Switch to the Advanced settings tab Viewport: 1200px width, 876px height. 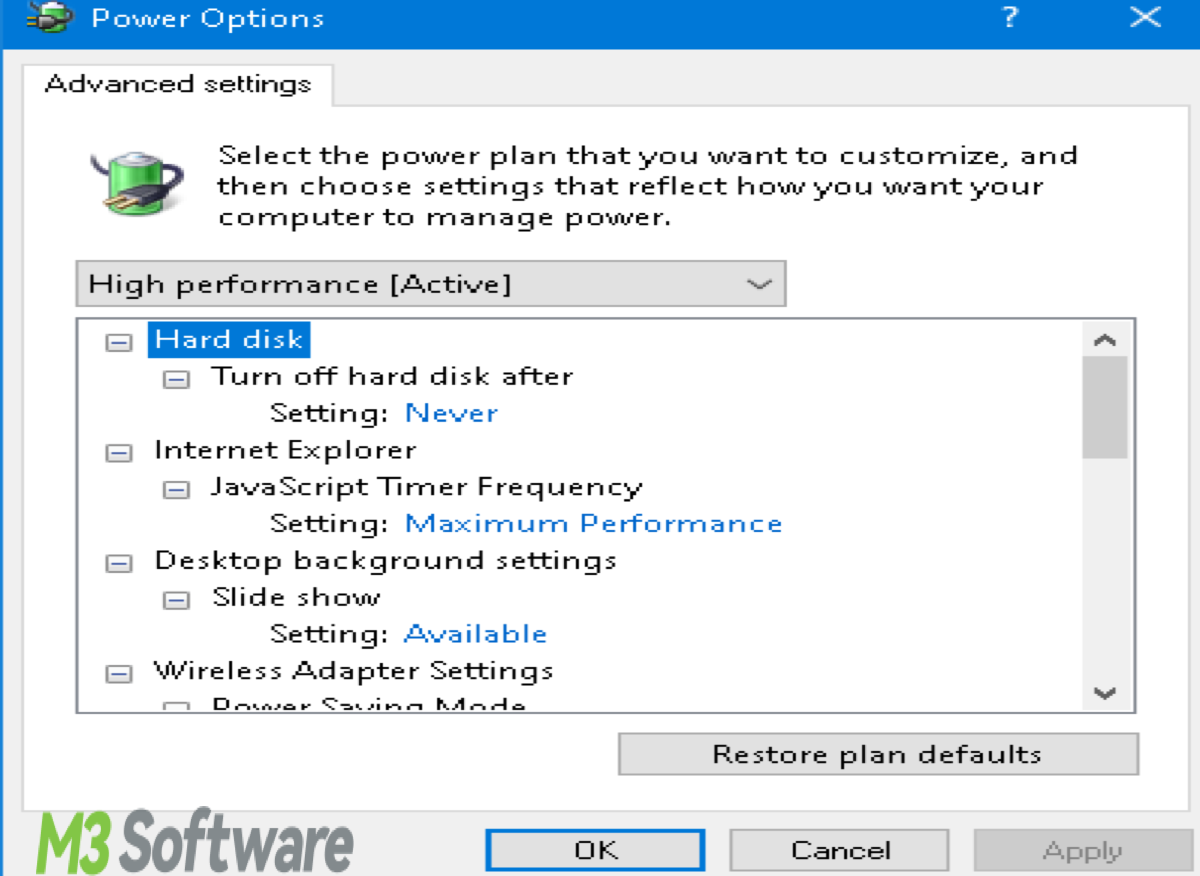[x=178, y=84]
